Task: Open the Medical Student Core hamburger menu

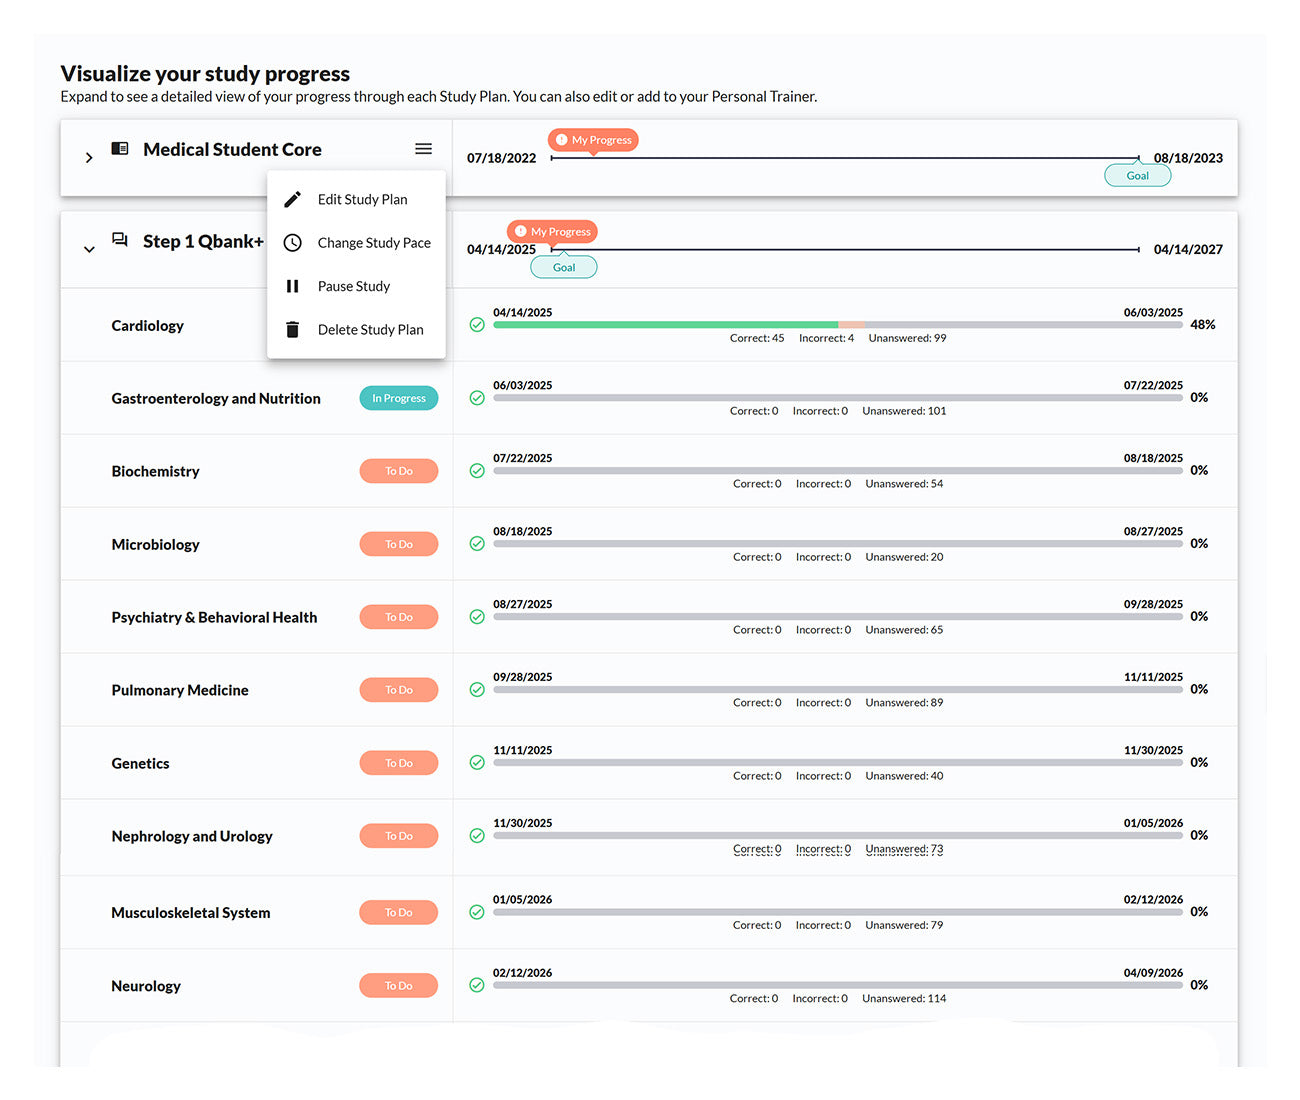Action: [x=423, y=149]
